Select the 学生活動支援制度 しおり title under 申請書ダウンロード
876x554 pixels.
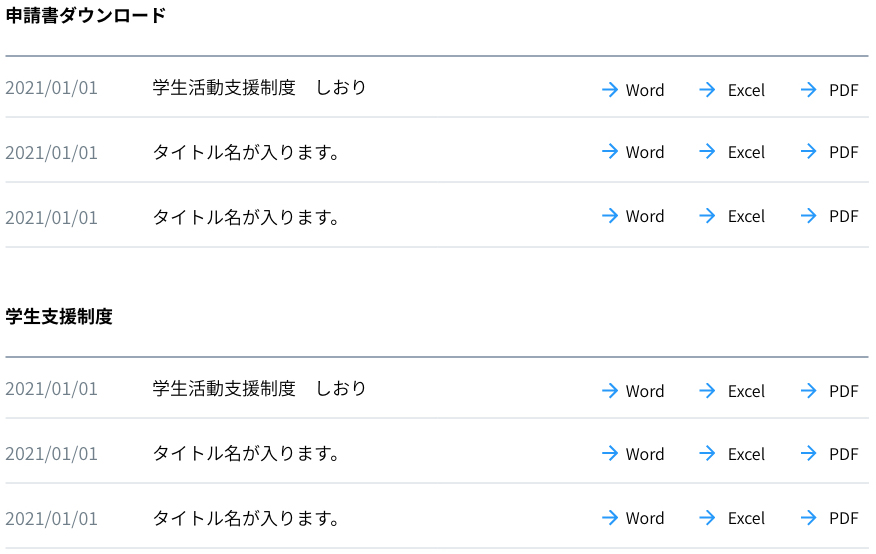[x=259, y=88]
